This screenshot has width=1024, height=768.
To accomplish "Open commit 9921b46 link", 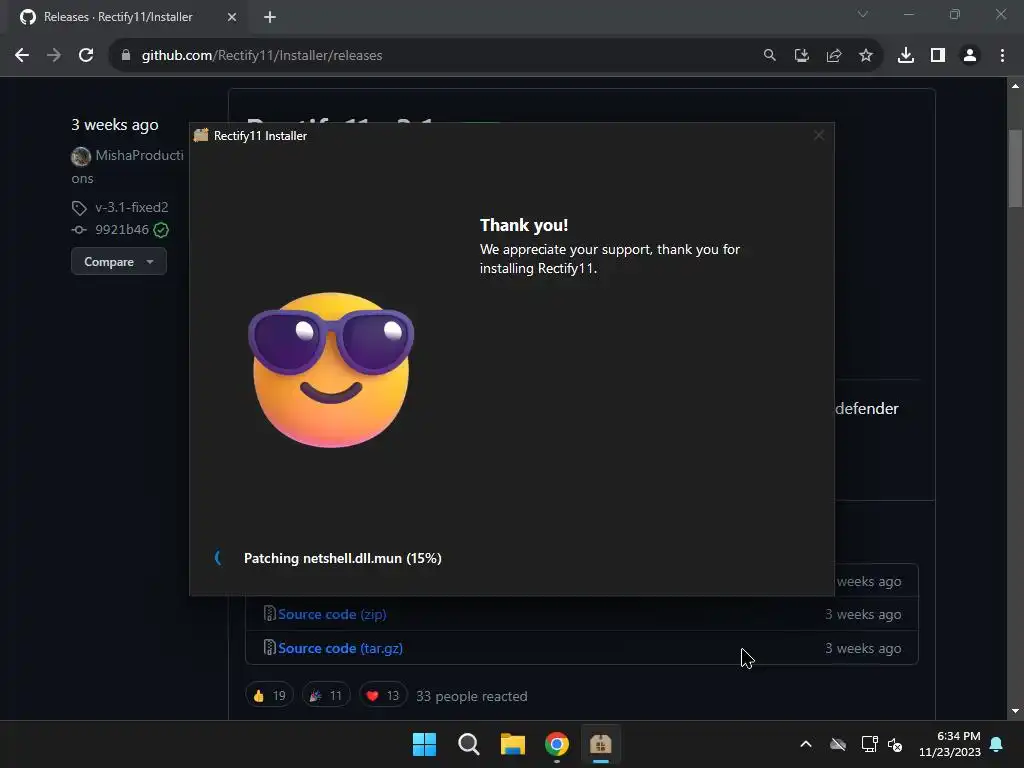I will pyautogui.click(x=121, y=229).
